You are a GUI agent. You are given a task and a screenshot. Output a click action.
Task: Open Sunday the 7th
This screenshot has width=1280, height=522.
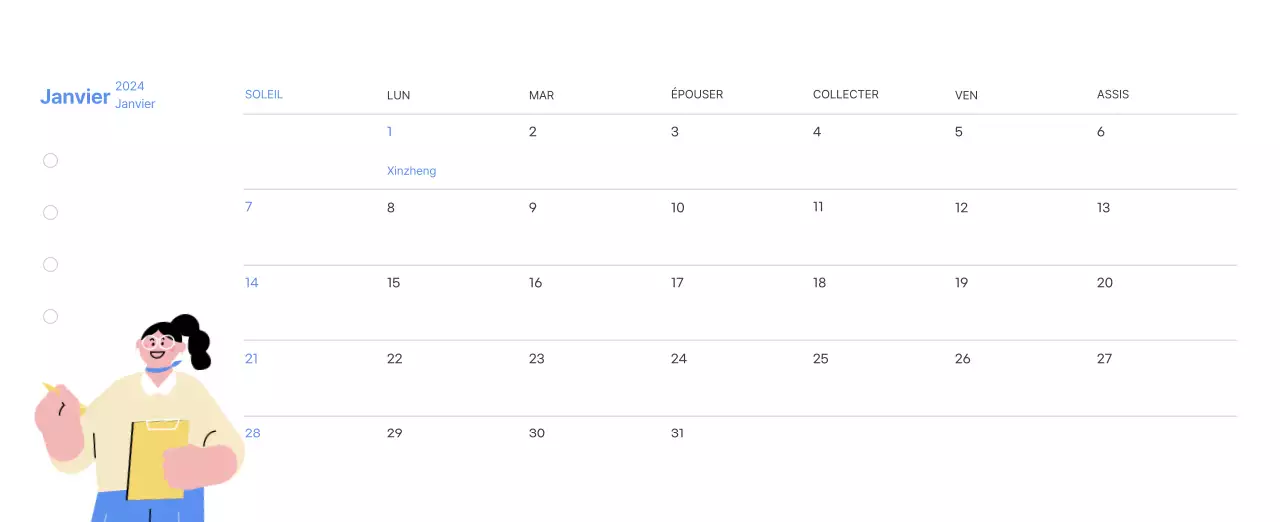pyautogui.click(x=249, y=207)
